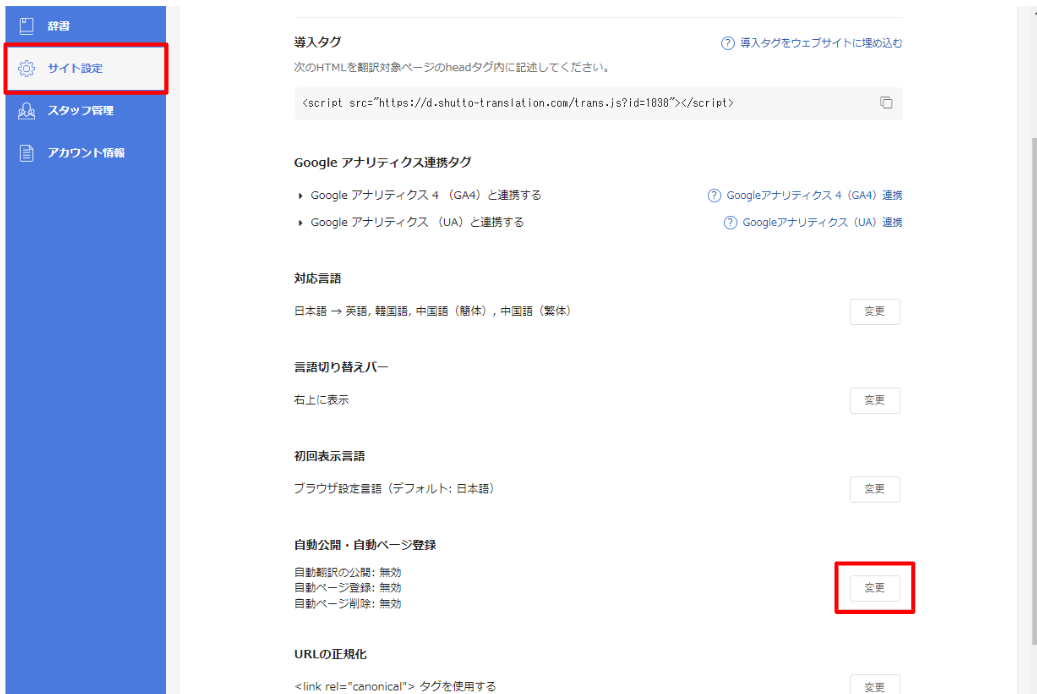
Task: Click the URLの正規化 heading
Action: [330, 654]
